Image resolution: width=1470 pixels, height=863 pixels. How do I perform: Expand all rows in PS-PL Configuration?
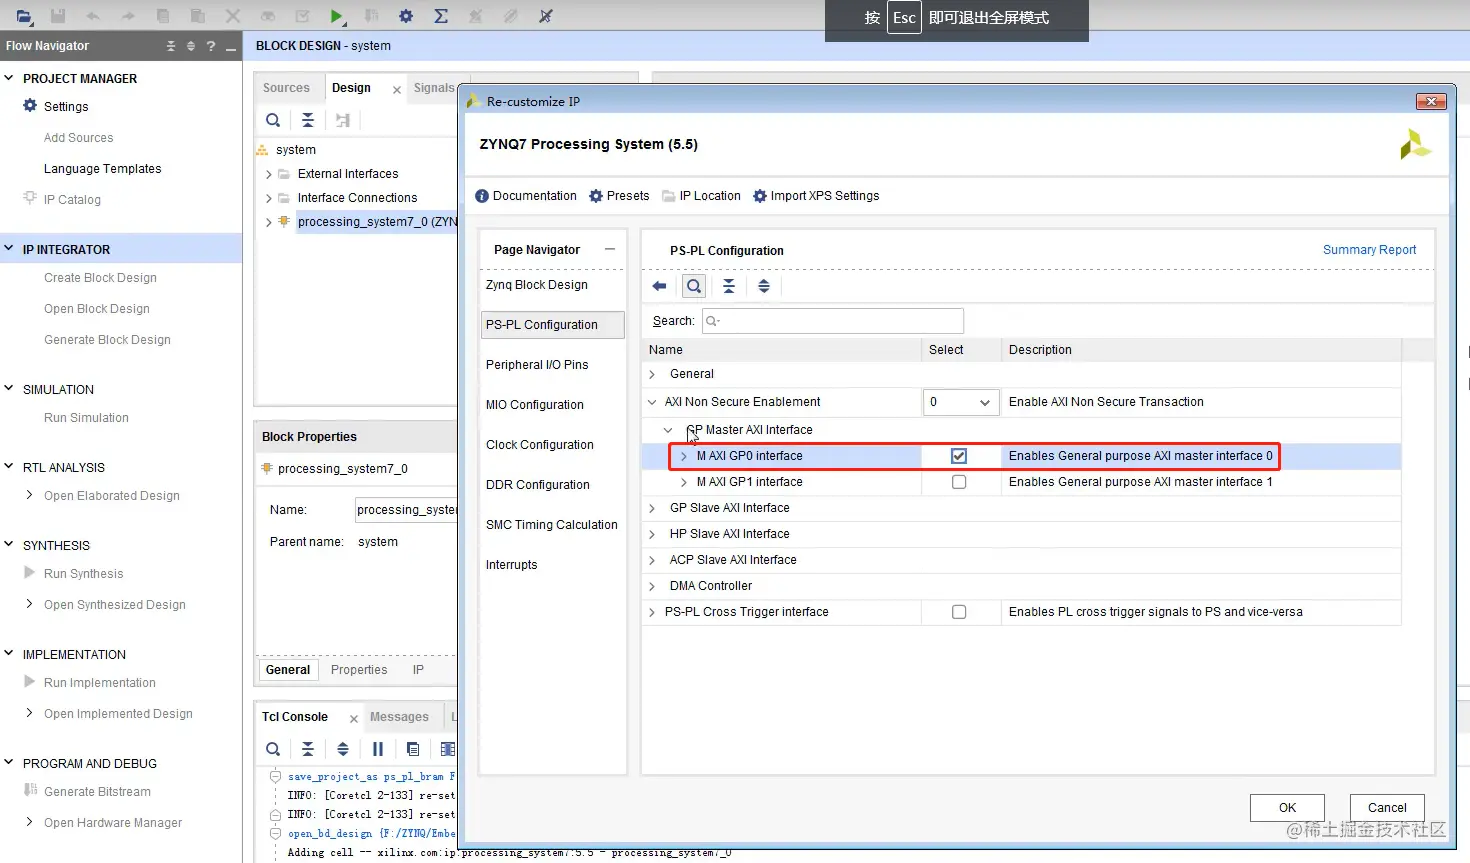click(x=764, y=286)
